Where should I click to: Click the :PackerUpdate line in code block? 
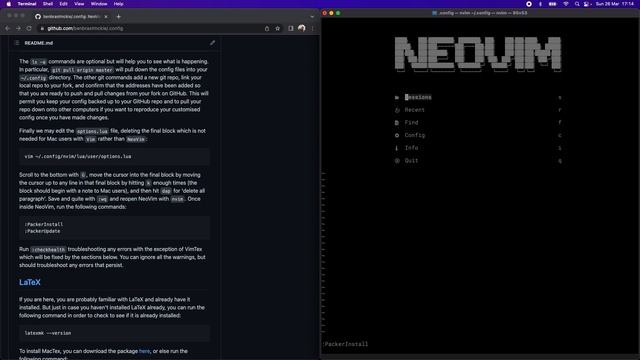42,231
